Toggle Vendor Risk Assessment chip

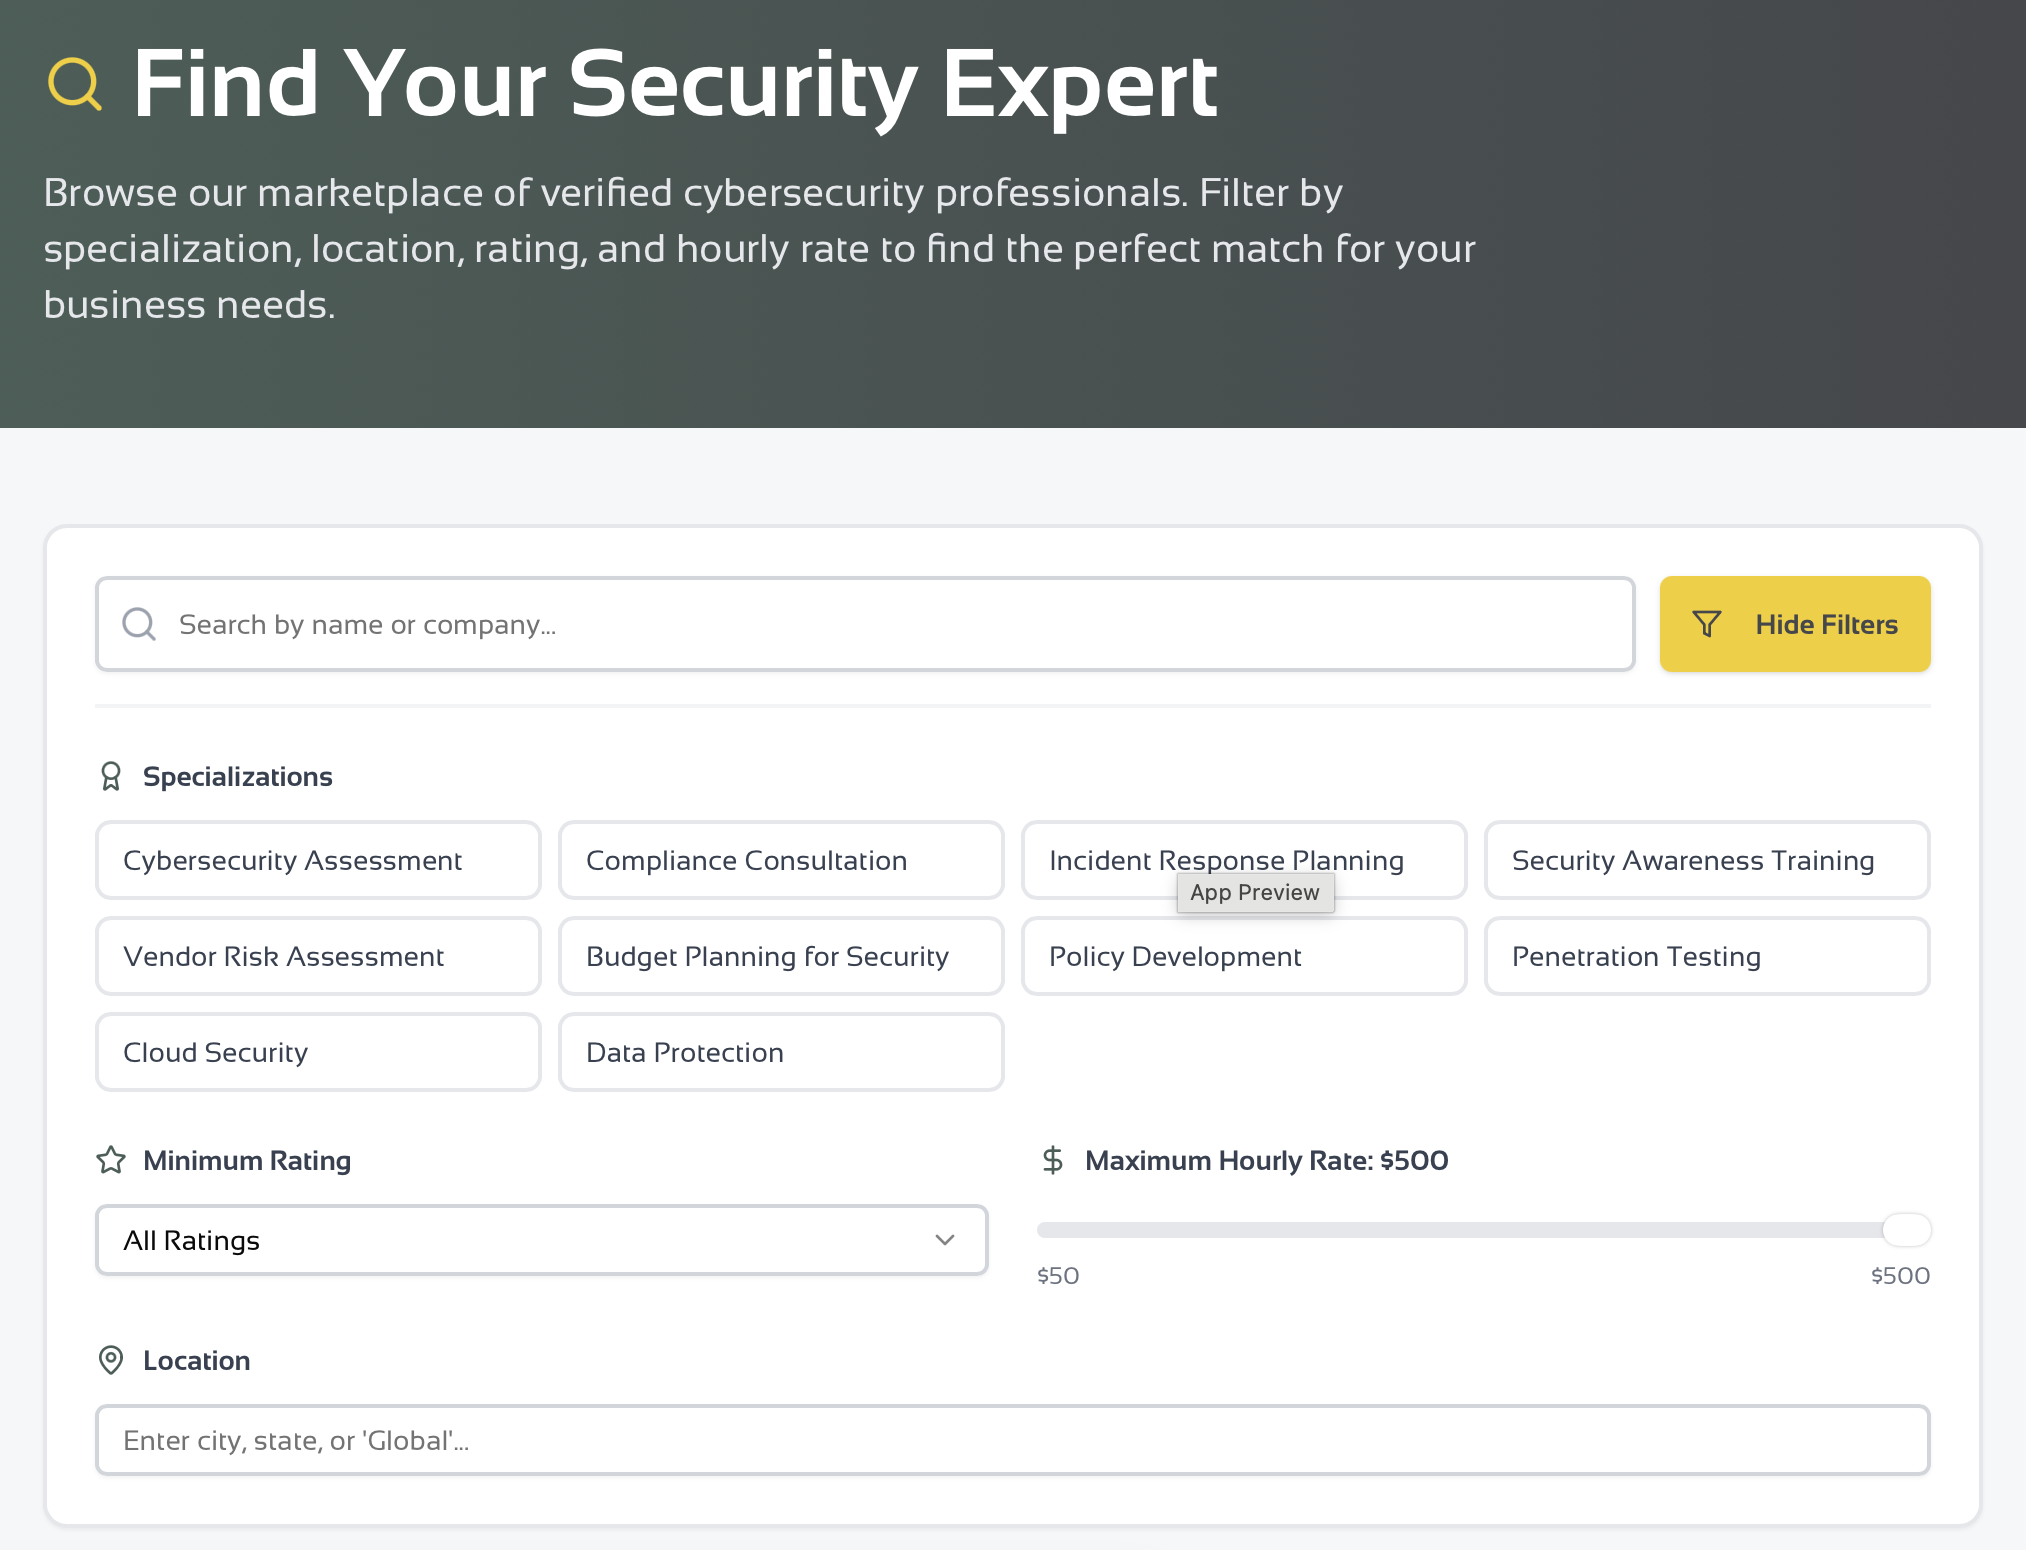click(x=318, y=956)
